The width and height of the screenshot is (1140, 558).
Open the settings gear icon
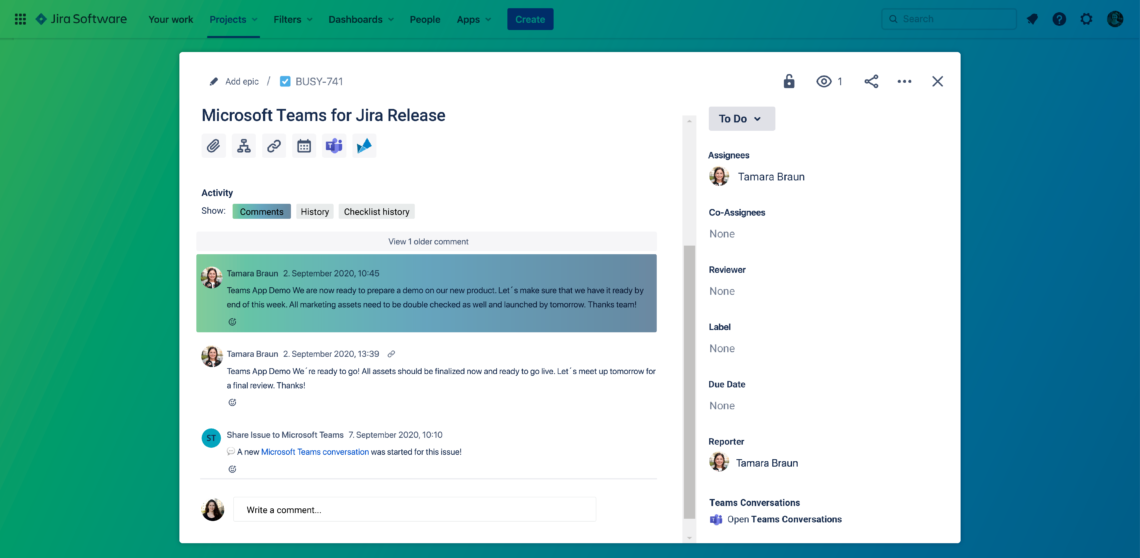(1086, 20)
